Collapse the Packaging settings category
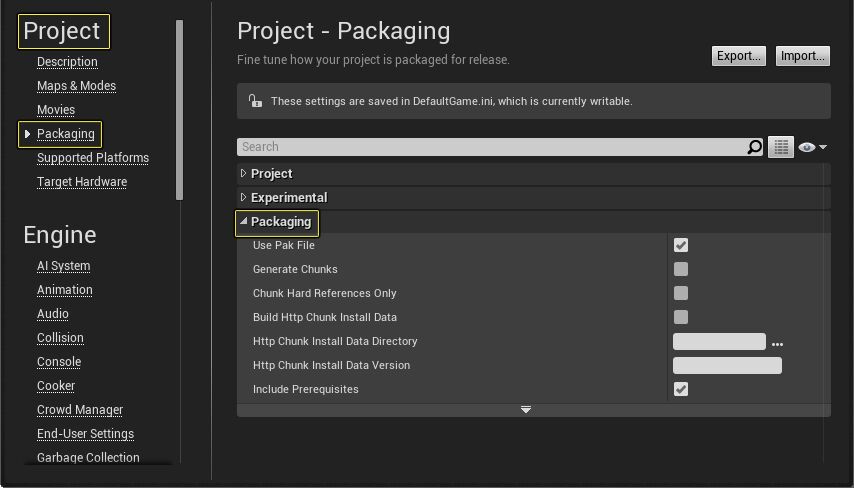Image resolution: width=854 pixels, height=488 pixels. (244, 222)
